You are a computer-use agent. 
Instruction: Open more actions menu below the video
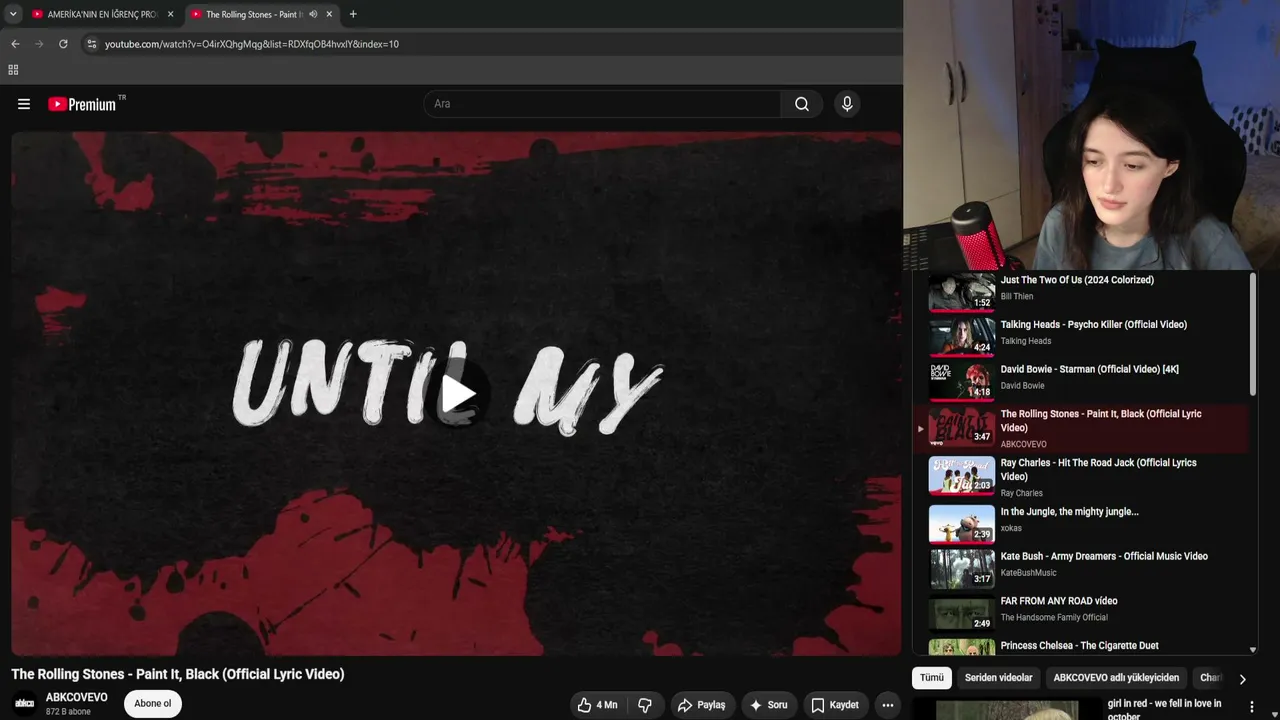click(x=887, y=705)
